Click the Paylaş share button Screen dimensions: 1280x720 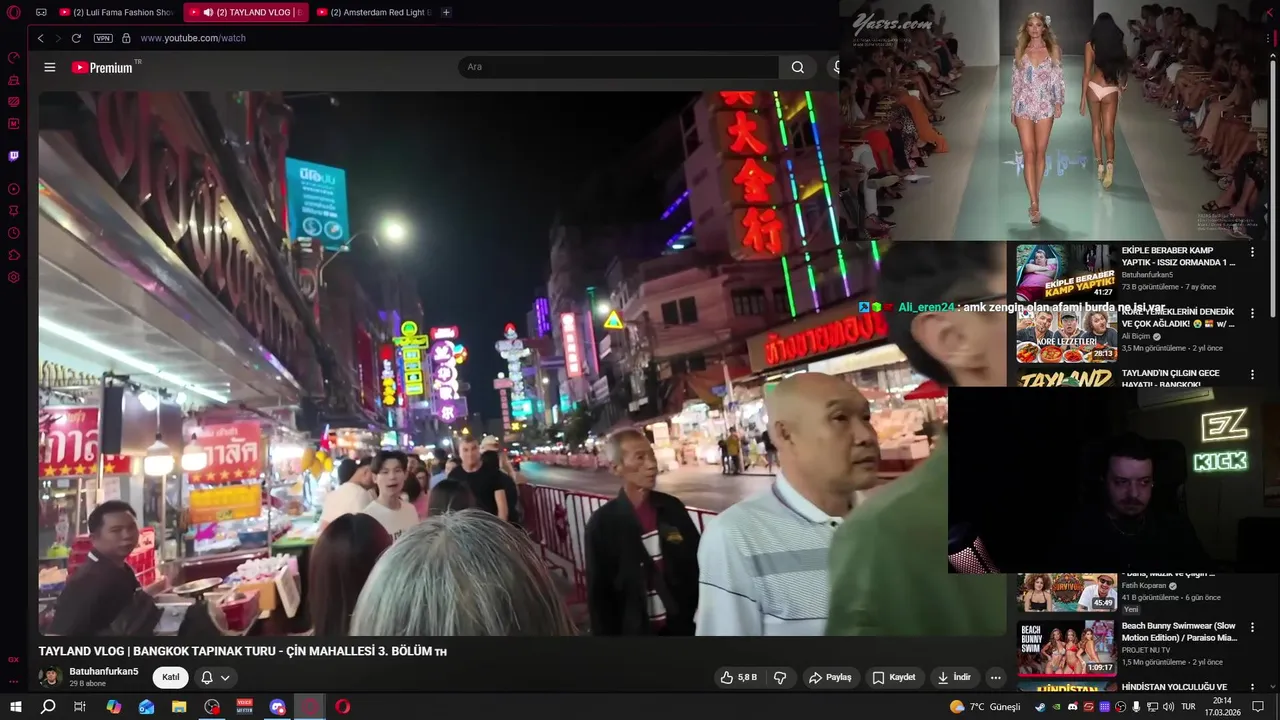(x=830, y=677)
